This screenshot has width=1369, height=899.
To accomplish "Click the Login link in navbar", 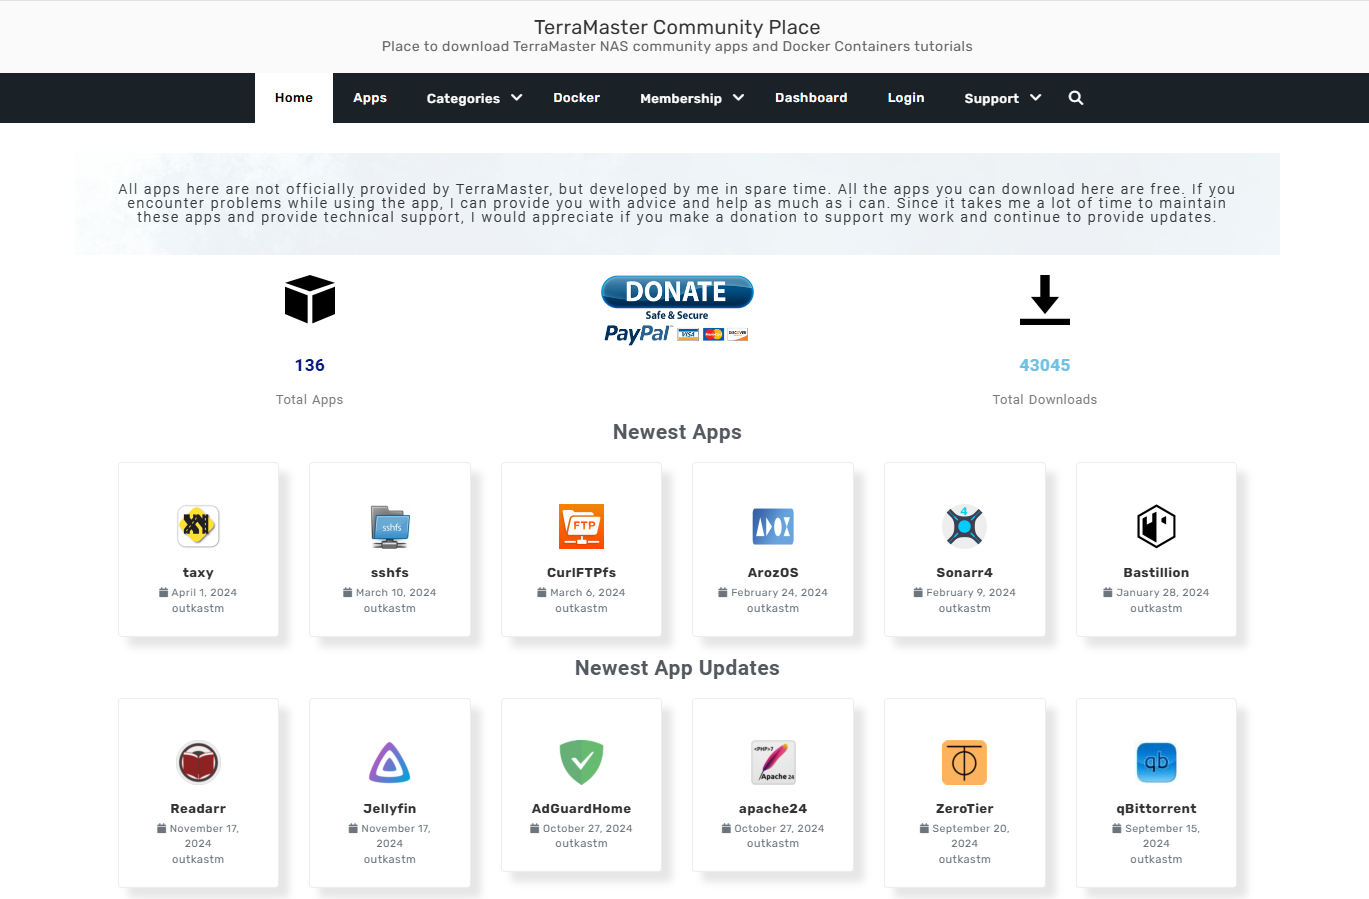I will 906,98.
